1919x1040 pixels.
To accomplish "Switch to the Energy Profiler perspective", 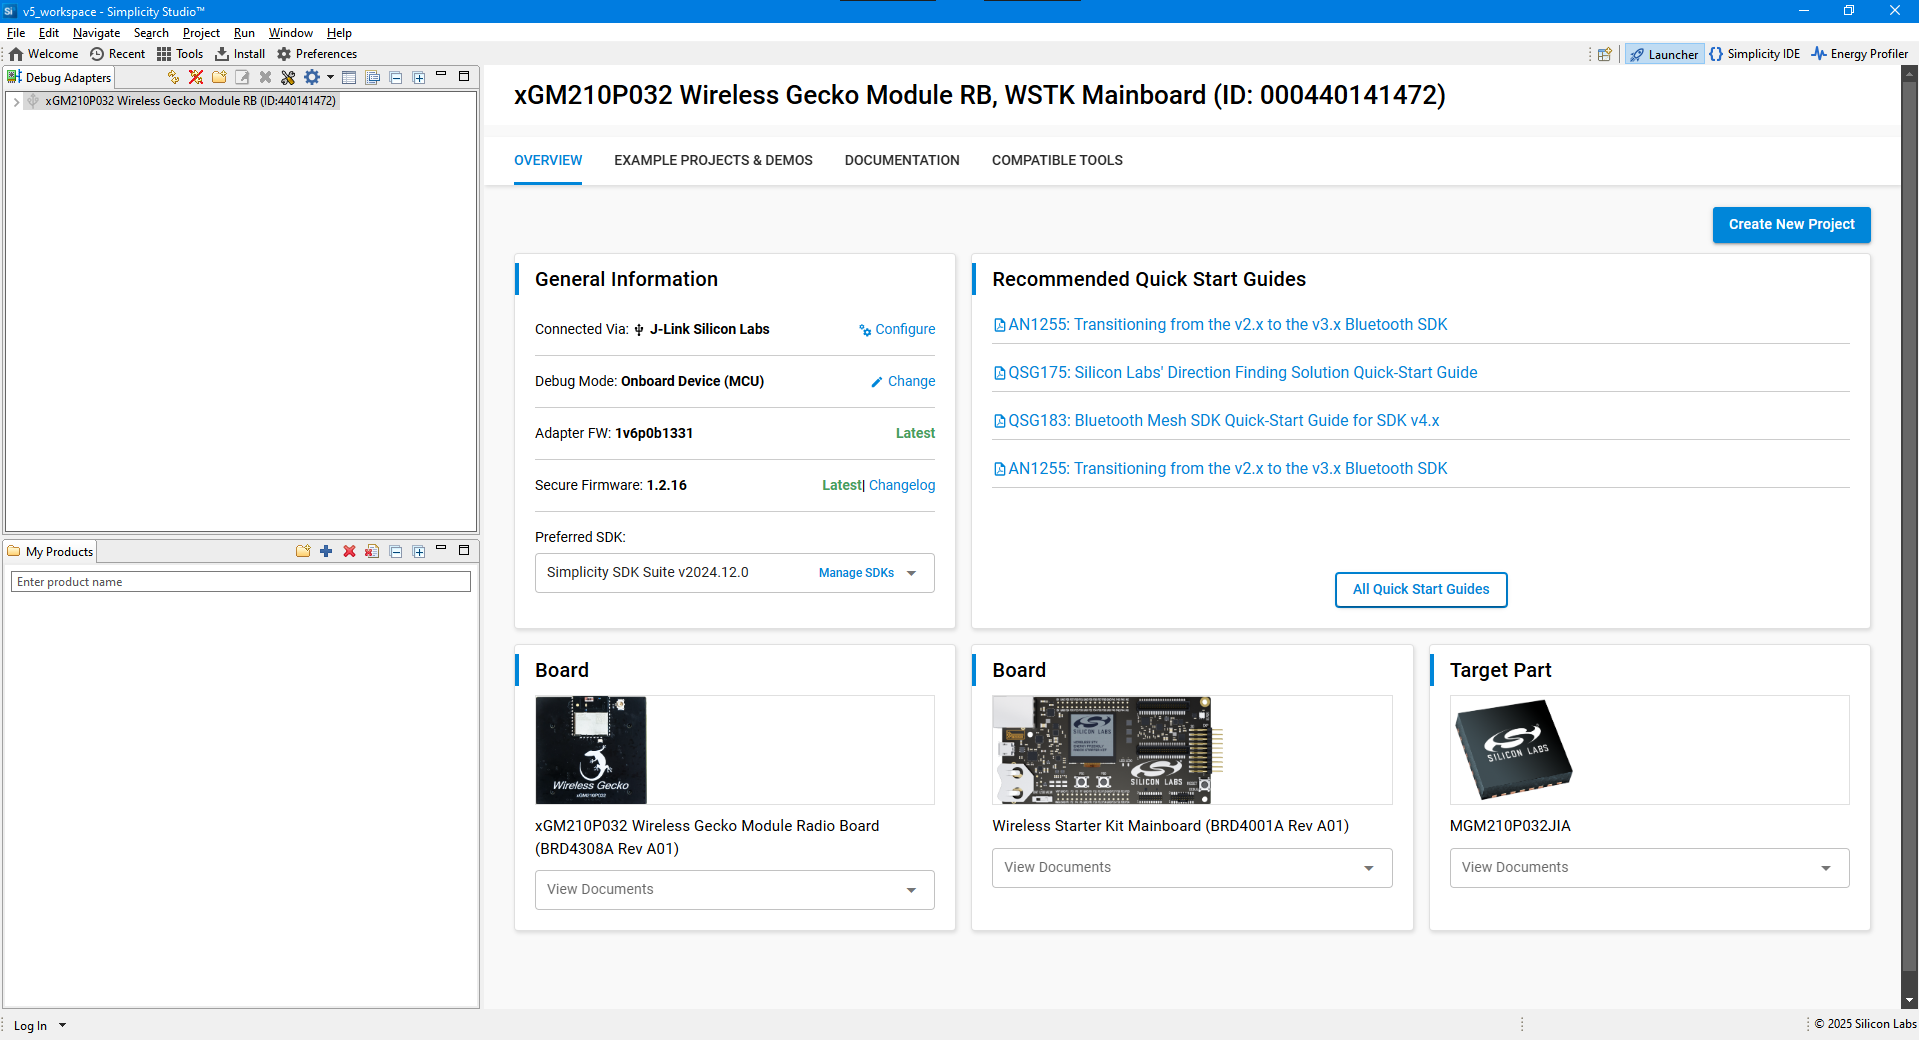I will 1860,54.
